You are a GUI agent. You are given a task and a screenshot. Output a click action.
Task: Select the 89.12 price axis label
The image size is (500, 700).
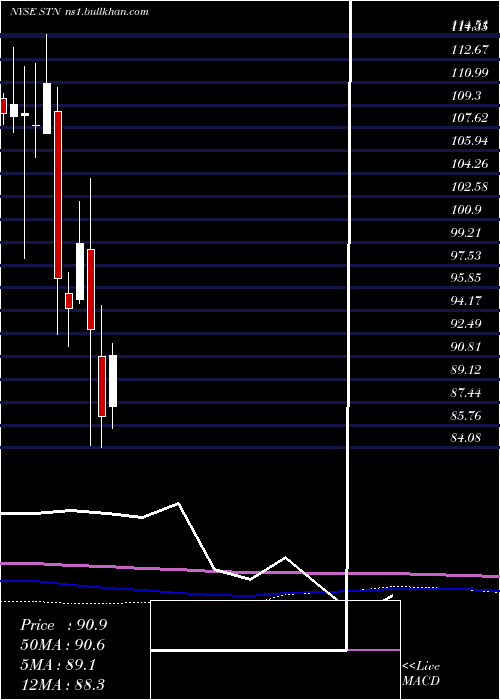tap(466, 369)
